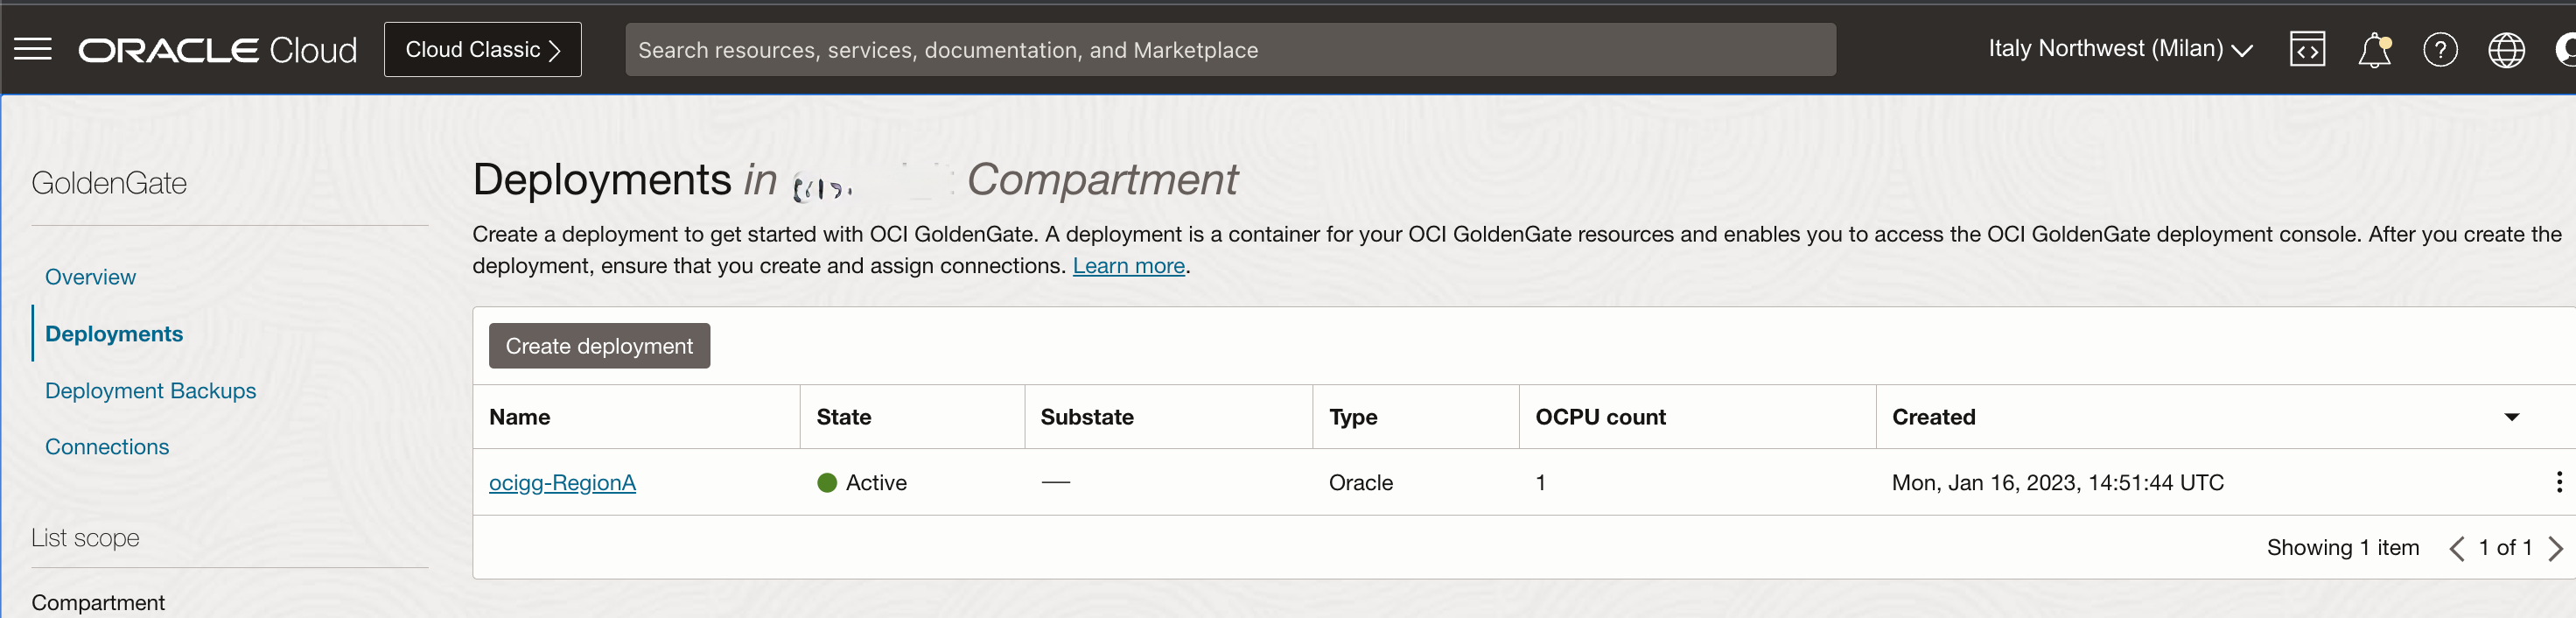Click the Type column header
Image resolution: width=2576 pixels, height=618 pixels.
(x=1353, y=417)
